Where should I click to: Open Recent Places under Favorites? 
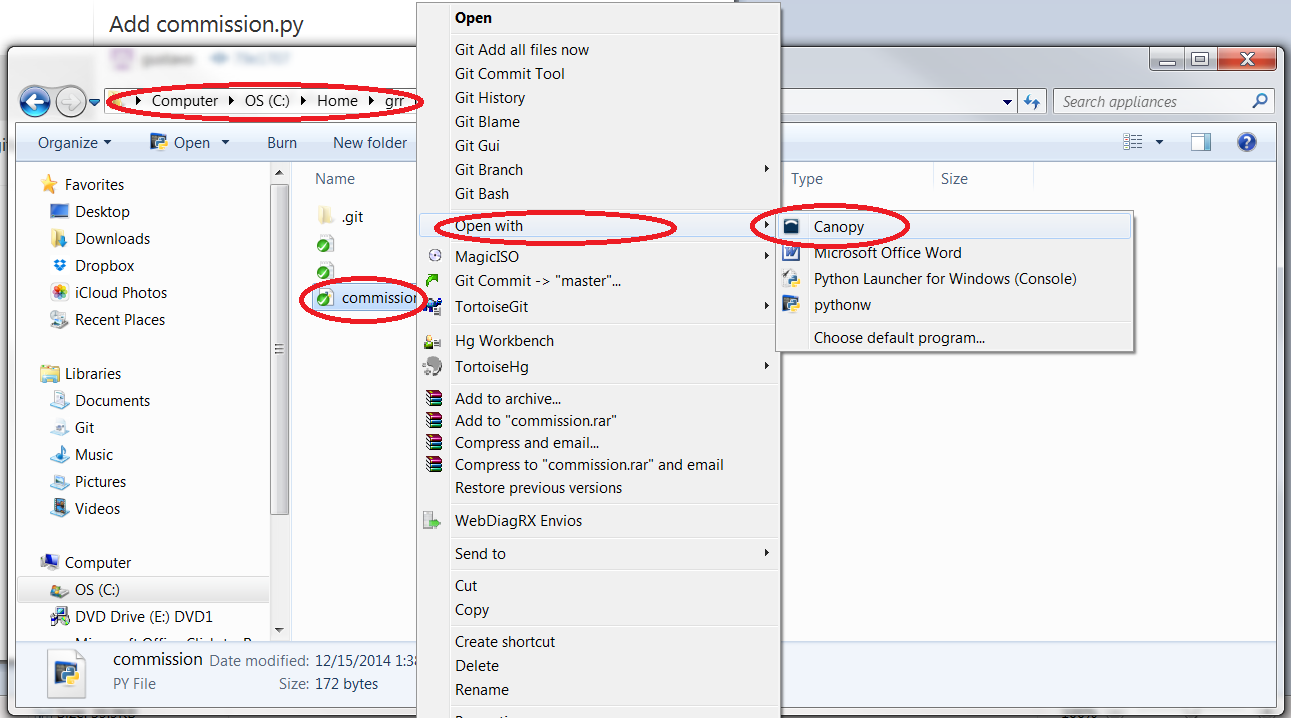[x=120, y=320]
